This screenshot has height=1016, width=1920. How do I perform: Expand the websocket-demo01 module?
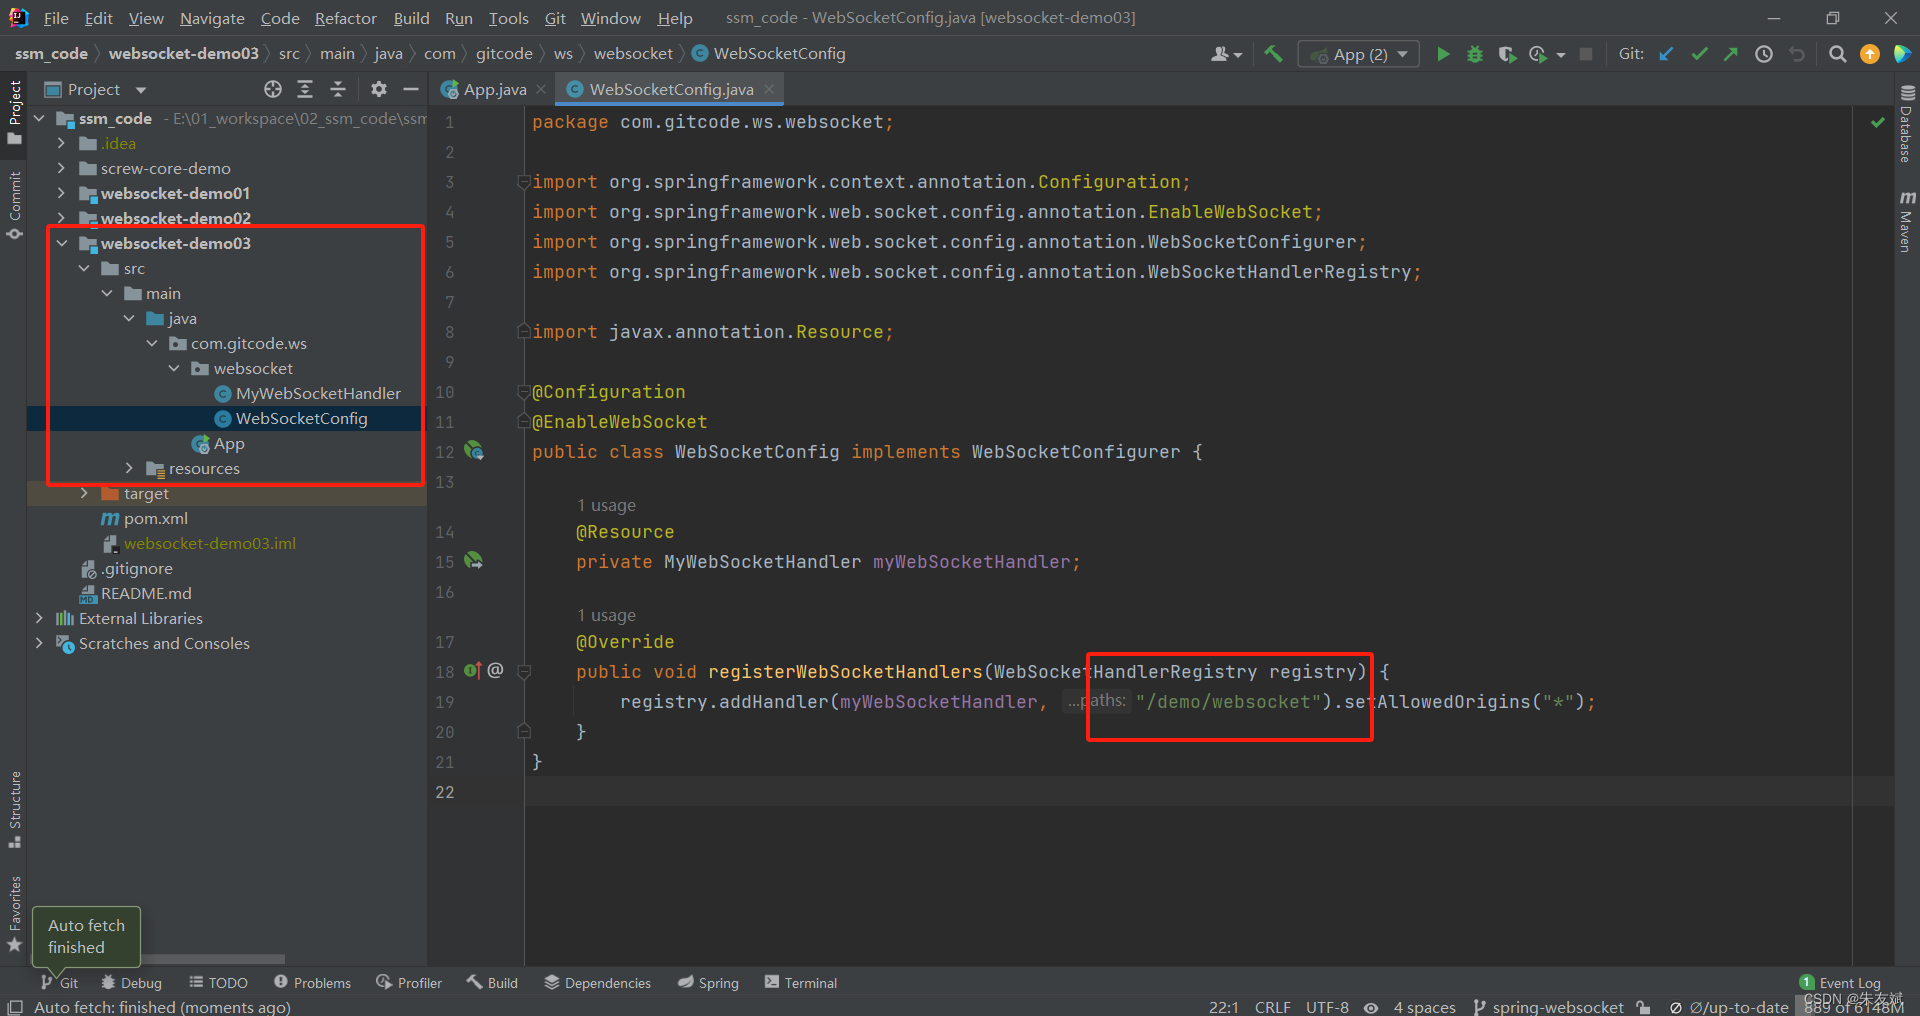(x=62, y=193)
